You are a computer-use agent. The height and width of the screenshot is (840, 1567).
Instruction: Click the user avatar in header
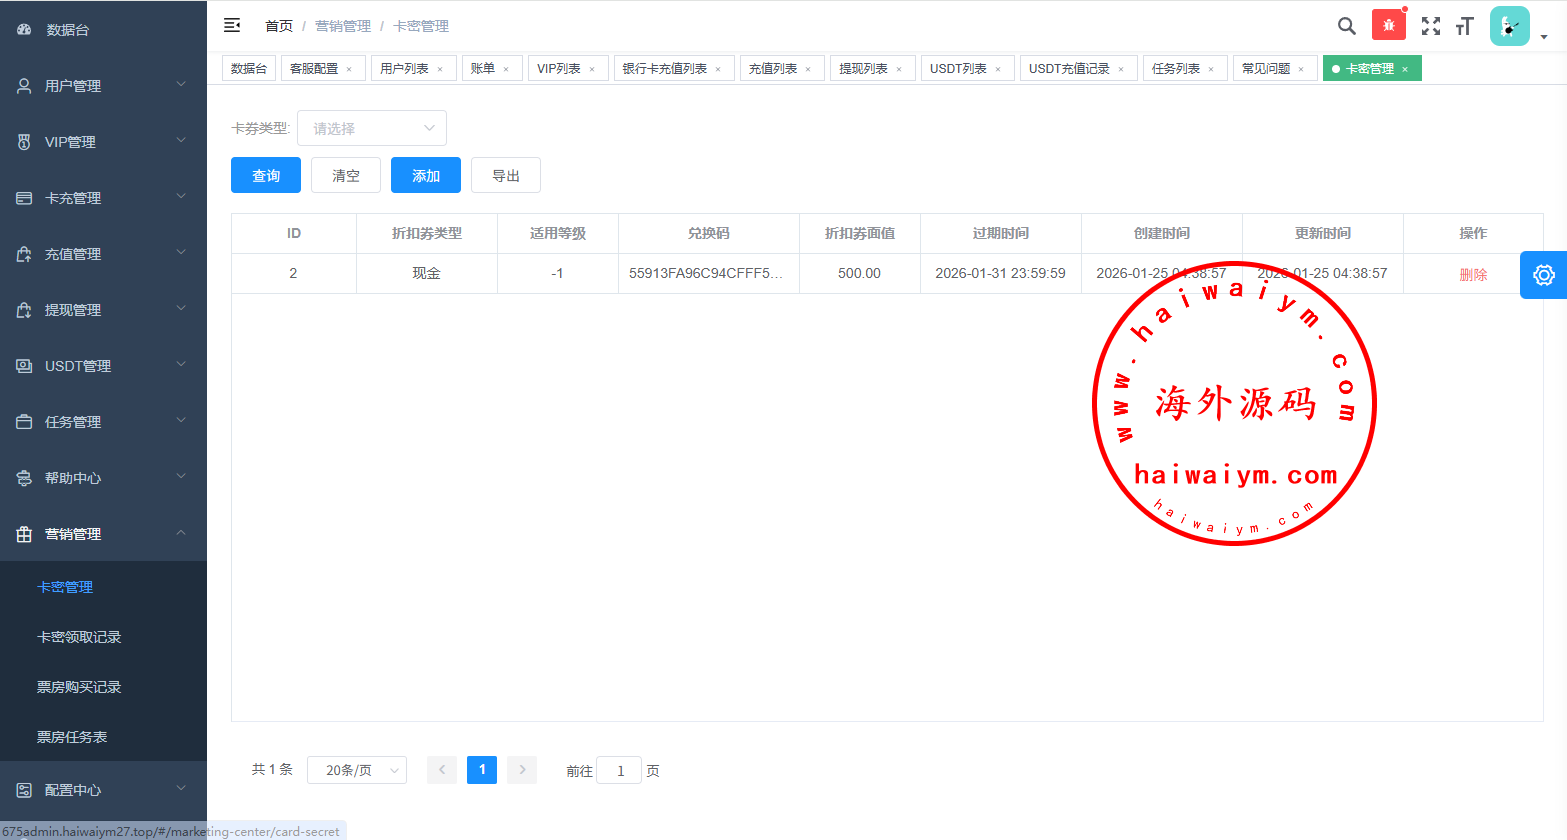click(x=1509, y=26)
